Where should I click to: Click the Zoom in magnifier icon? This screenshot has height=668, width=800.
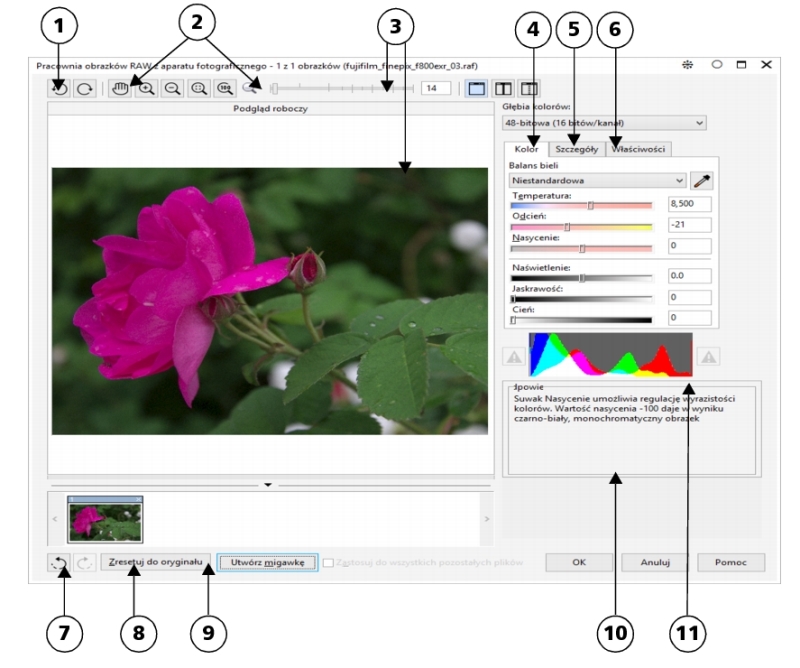[146, 89]
